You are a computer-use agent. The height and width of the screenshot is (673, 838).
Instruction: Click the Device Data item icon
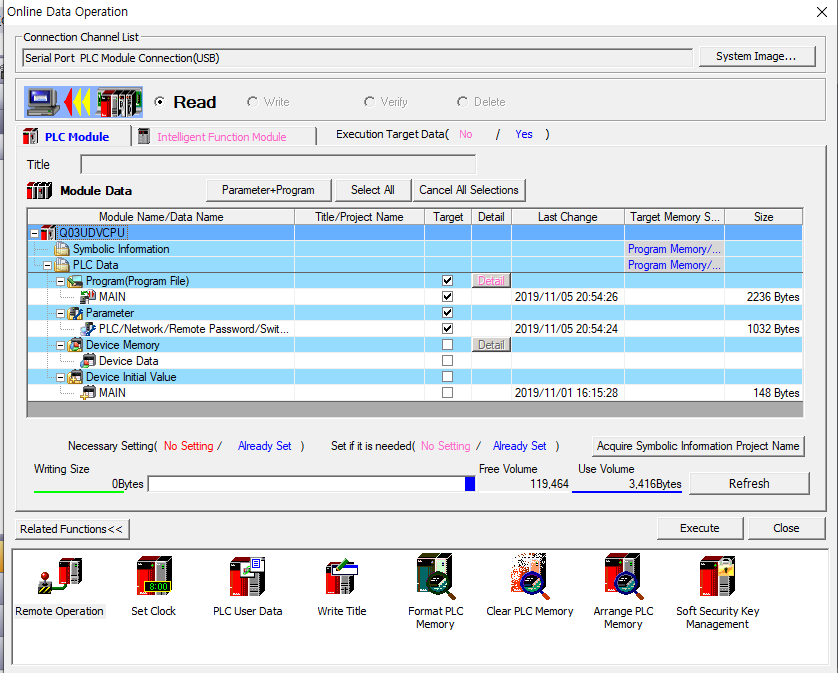tap(88, 361)
